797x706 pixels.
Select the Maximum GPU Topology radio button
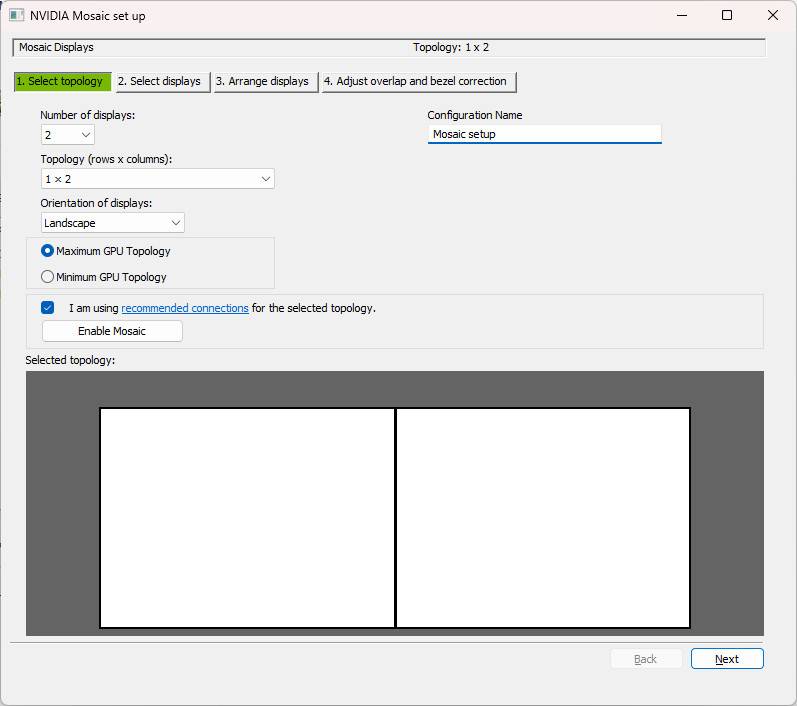tap(48, 251)
